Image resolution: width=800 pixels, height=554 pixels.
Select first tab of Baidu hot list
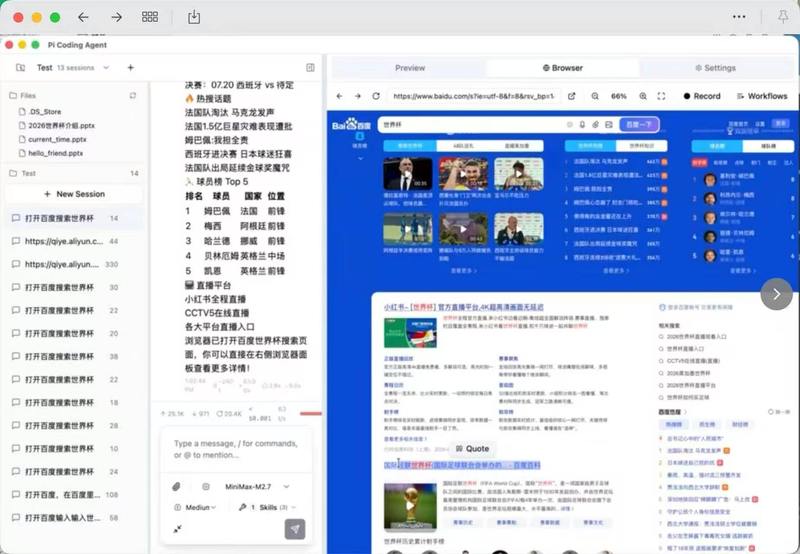(x=590, y=146)
